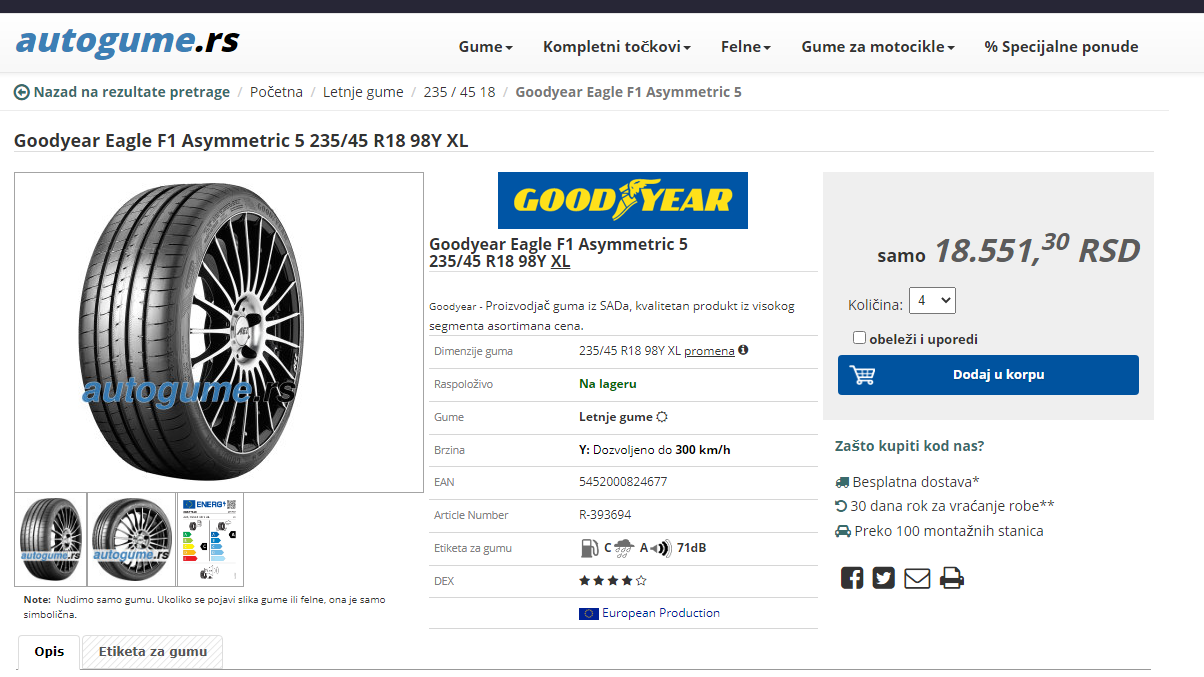Image resolution: width=1204 pixels, height=677 pixels.
Task: Expand the Felne menu
Action: [x=746, y=47]
